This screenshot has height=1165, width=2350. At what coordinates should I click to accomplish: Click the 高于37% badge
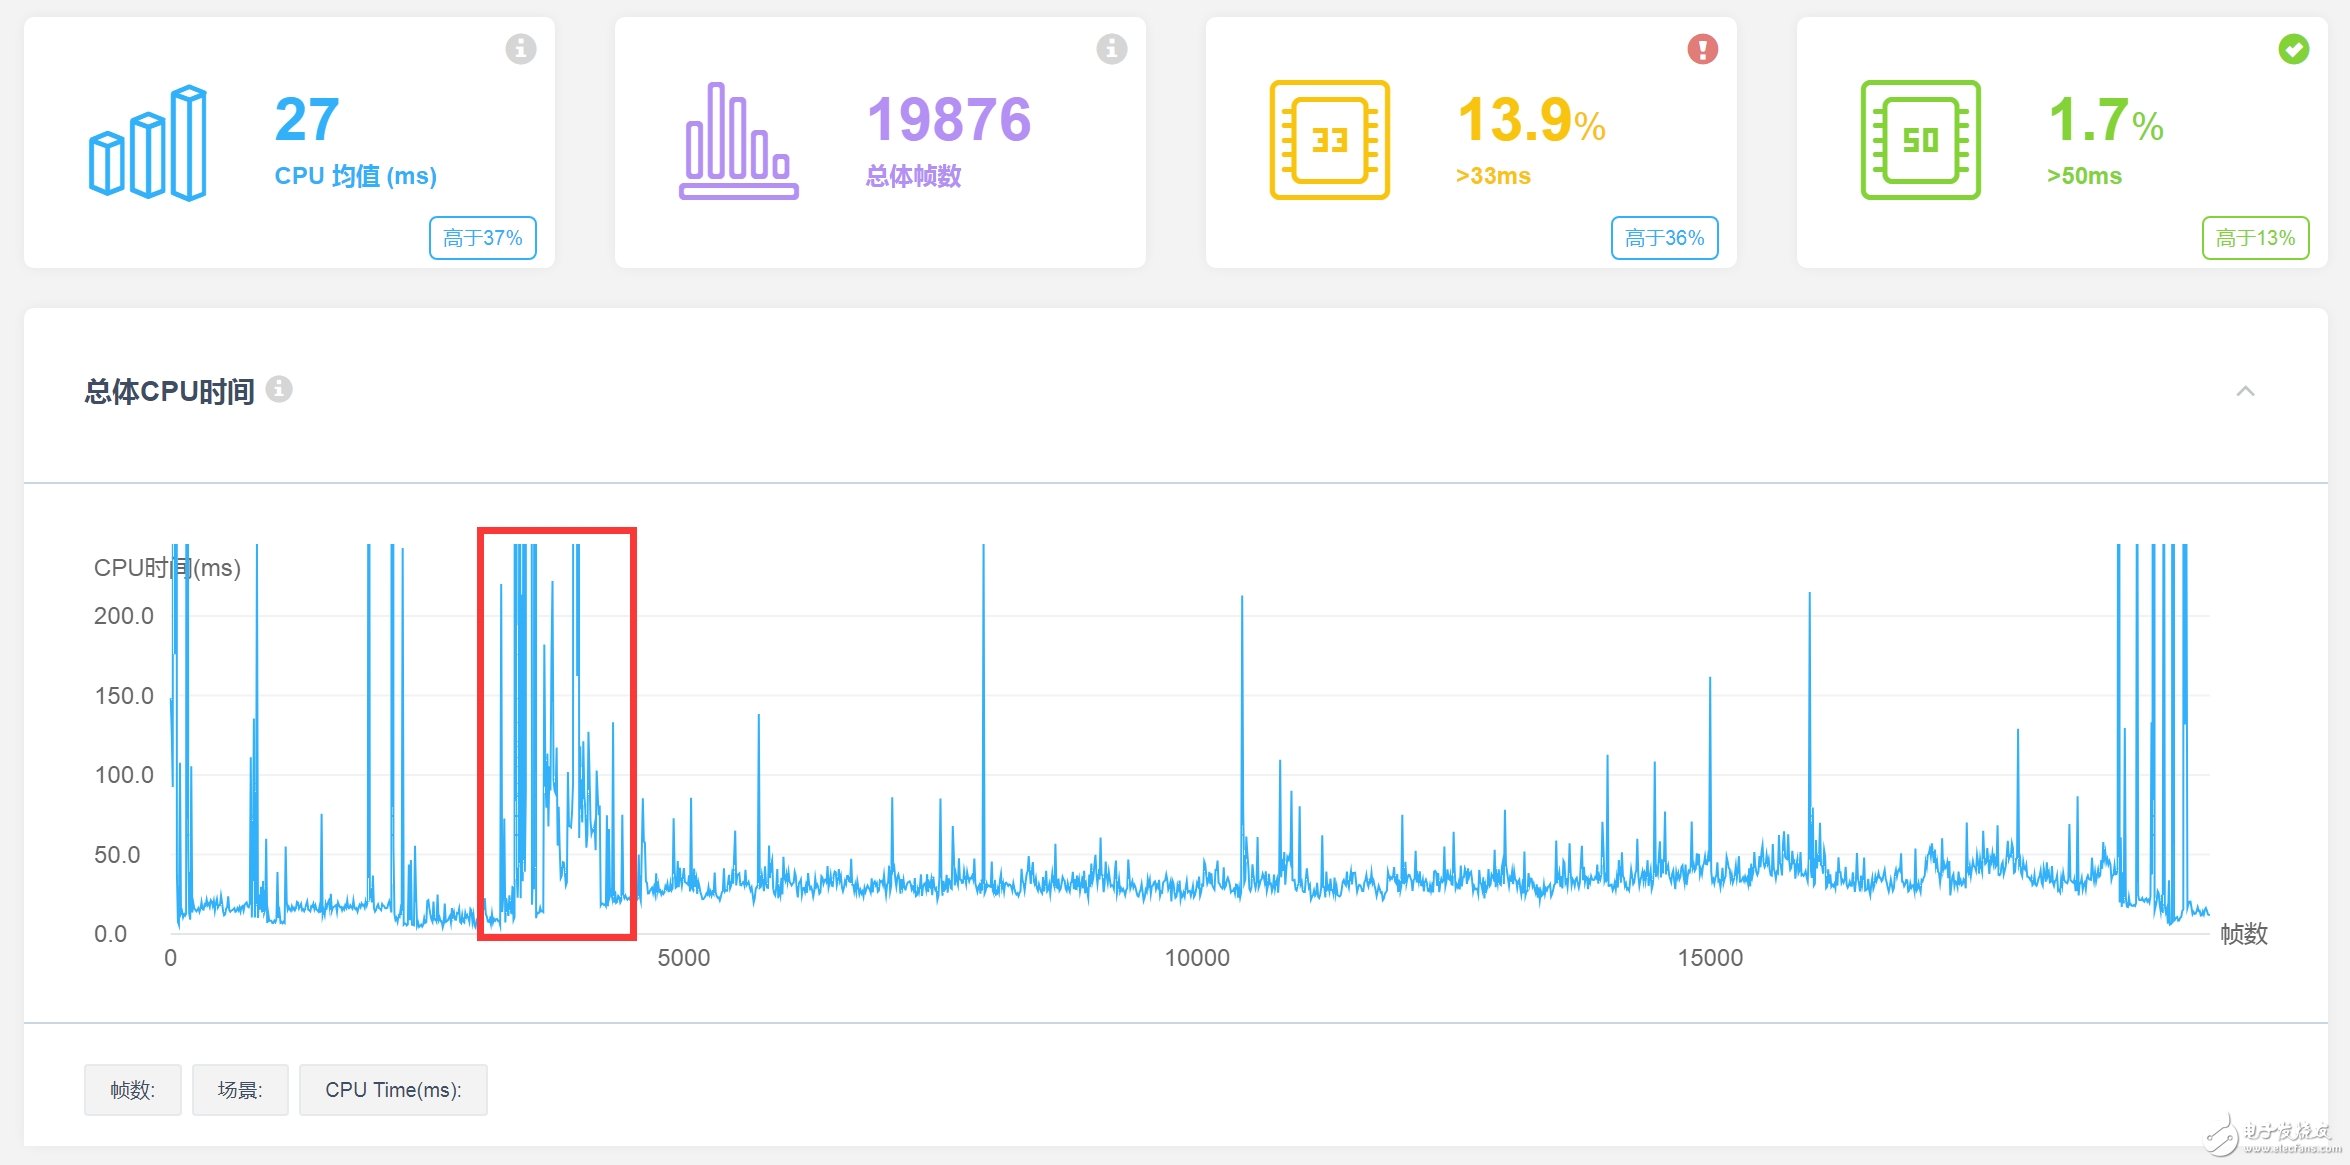[x=482, y=238]
